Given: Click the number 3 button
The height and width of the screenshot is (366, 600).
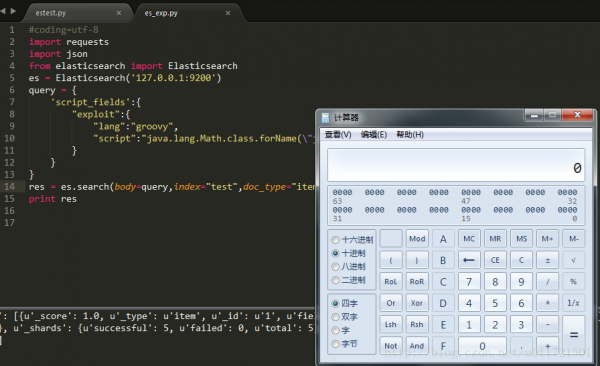Looking at the screenshot, I should tap(521, 325).
